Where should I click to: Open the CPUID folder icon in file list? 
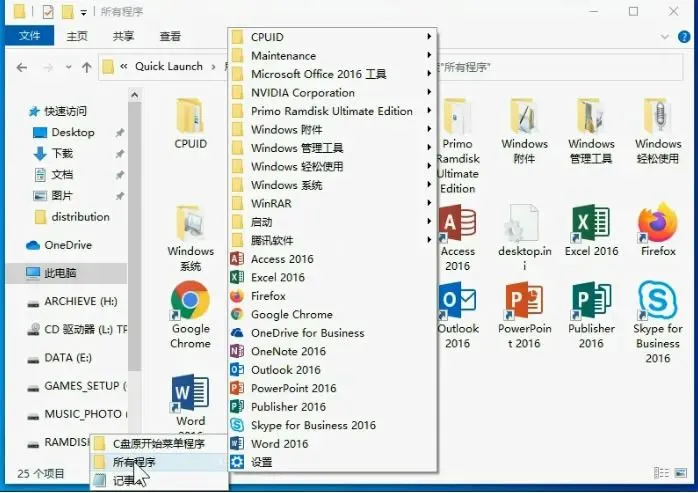pos(191,116)
